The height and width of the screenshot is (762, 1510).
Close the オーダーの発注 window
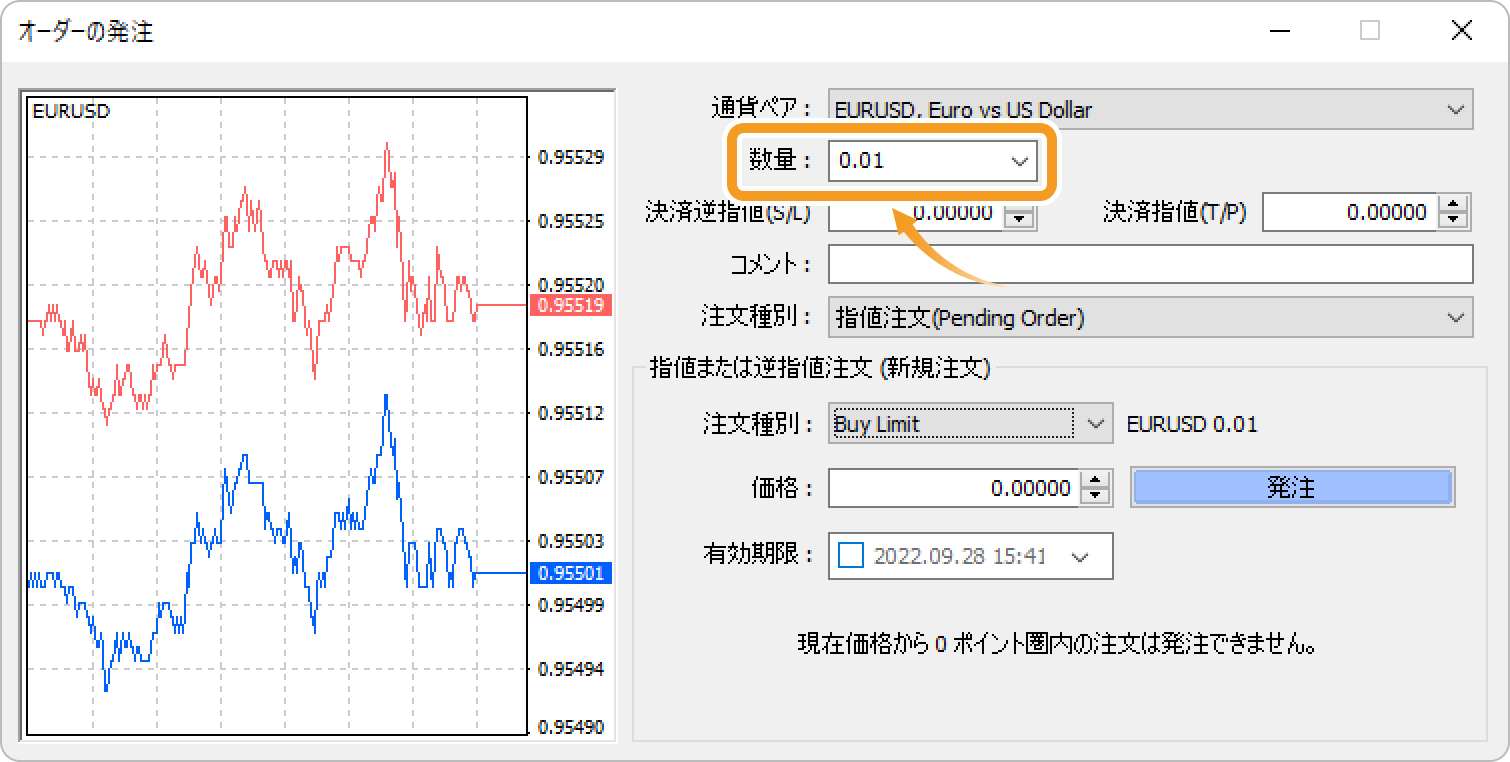(x=1461, y=31)
